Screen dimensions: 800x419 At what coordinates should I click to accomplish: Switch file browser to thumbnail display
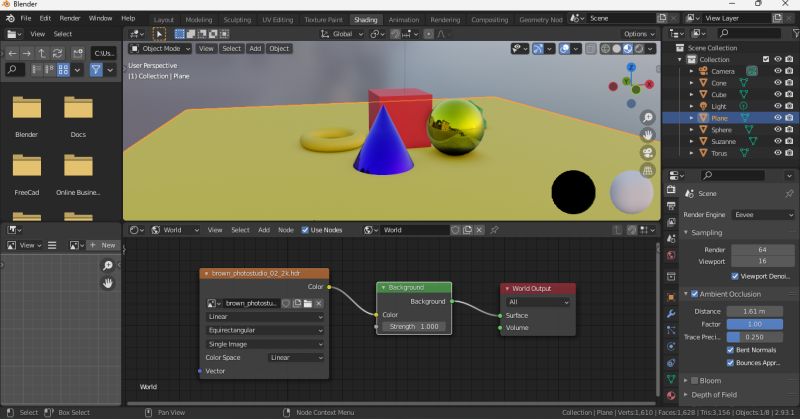tap(63, 69)
